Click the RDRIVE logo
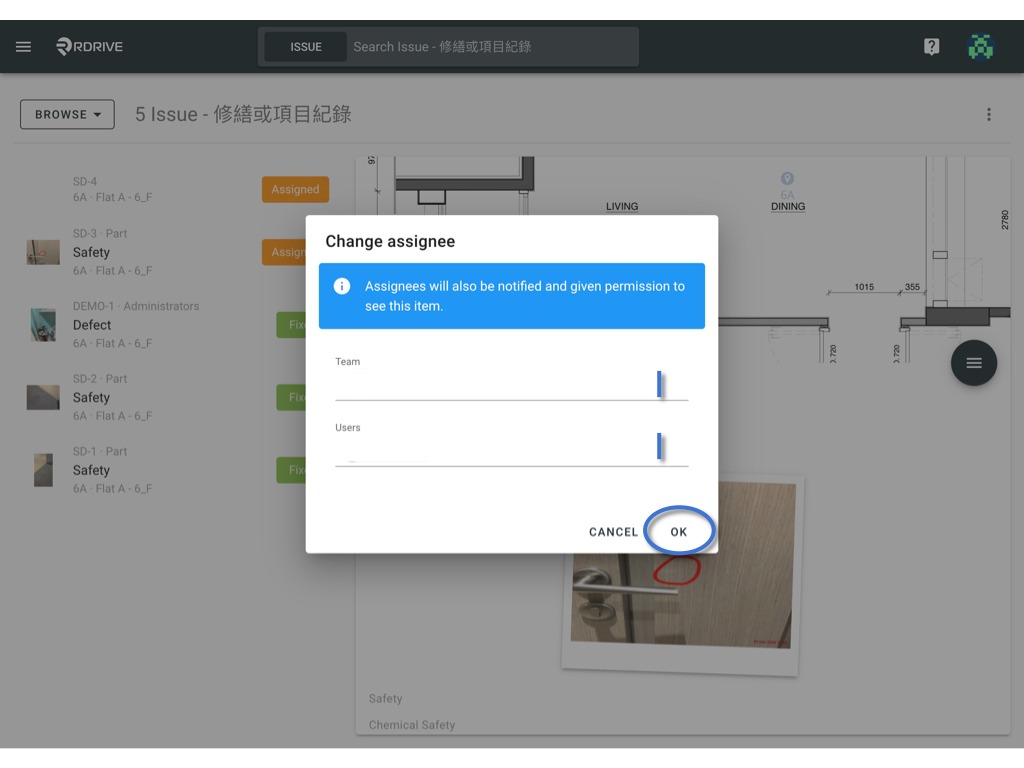Image resolution: width=1024 pixels, height=768 pixels. point(89,46)
